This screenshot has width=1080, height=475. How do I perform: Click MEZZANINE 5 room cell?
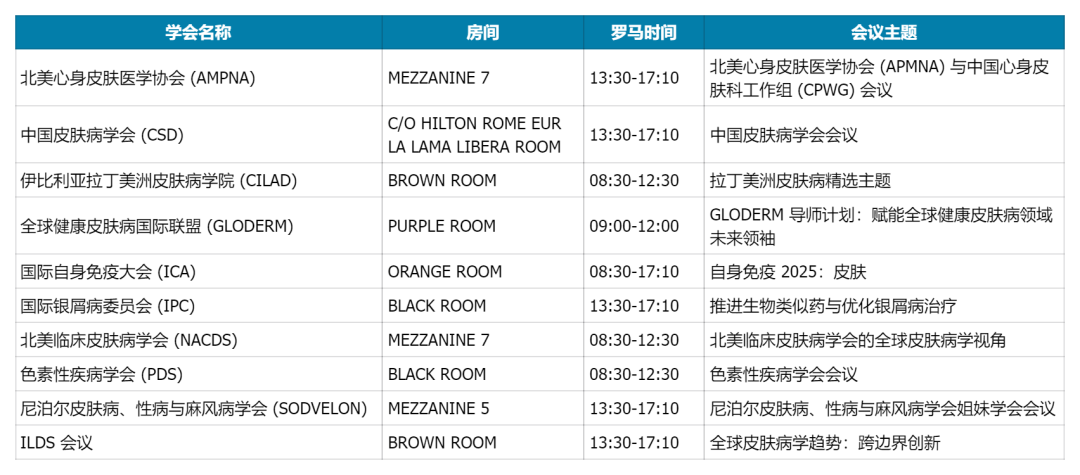coord(483,408)
